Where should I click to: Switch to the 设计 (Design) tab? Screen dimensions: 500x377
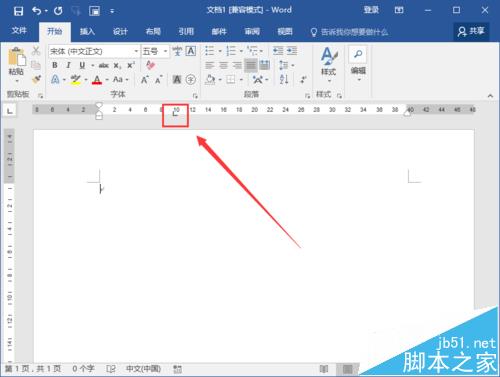click(x=120, y=31)
